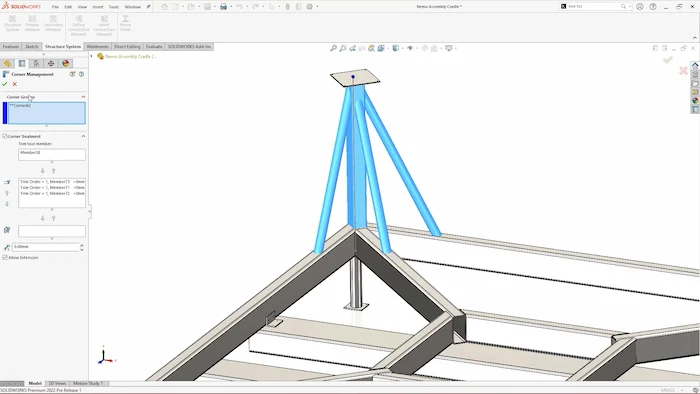The image size is (700, 394).
Task: Cancel Corner Management with red X
Action: [15, 84]
